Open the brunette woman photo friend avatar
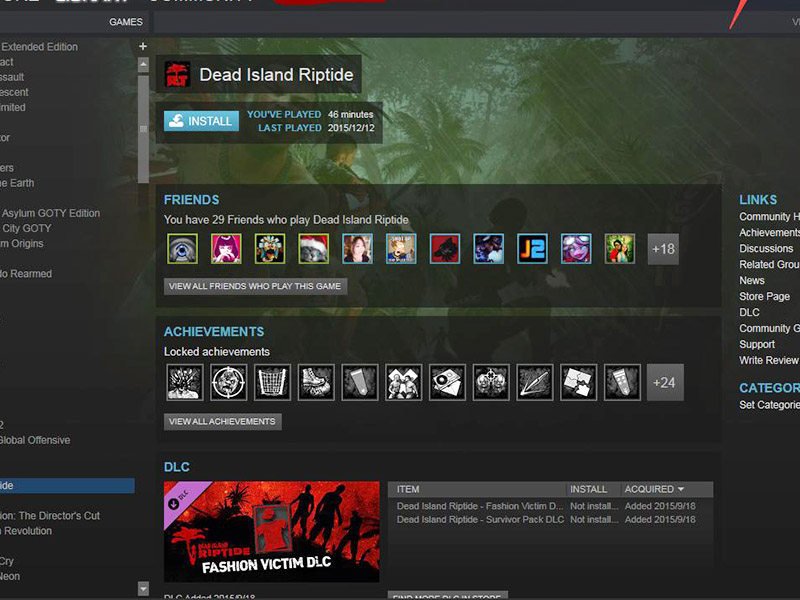Viewport: 800px width, 600px height. [x=358, y=248]
